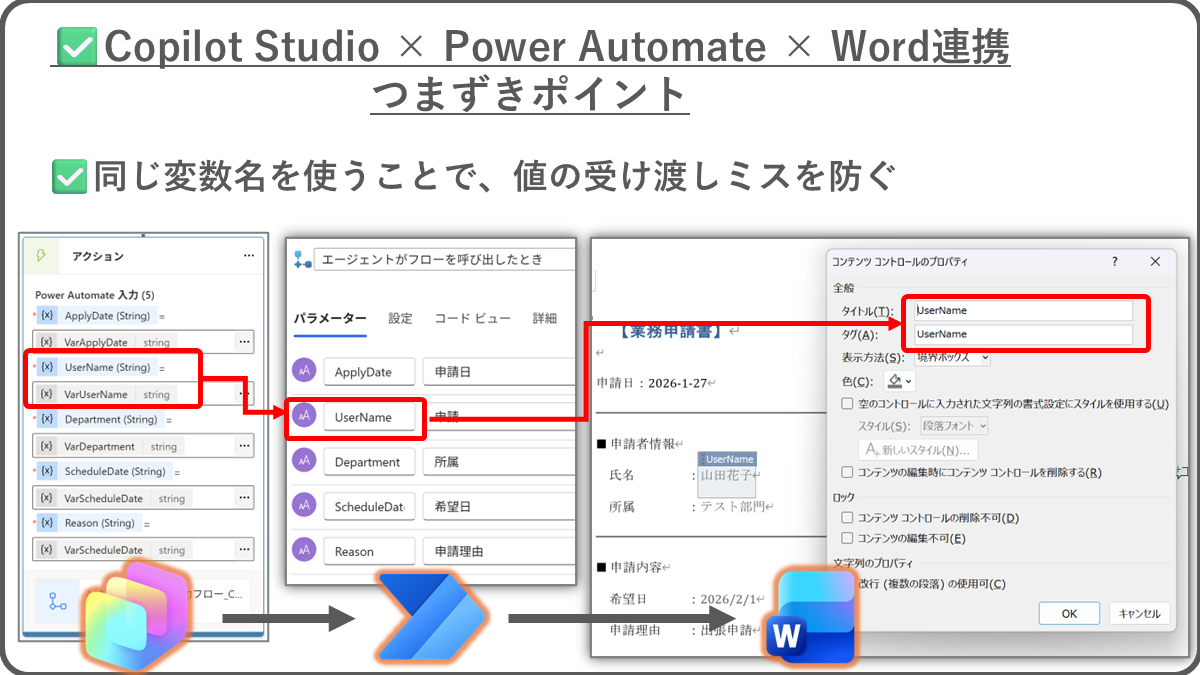Select the 設定 tab
The width and height of the screenshot is (1200, 675).
400,318
